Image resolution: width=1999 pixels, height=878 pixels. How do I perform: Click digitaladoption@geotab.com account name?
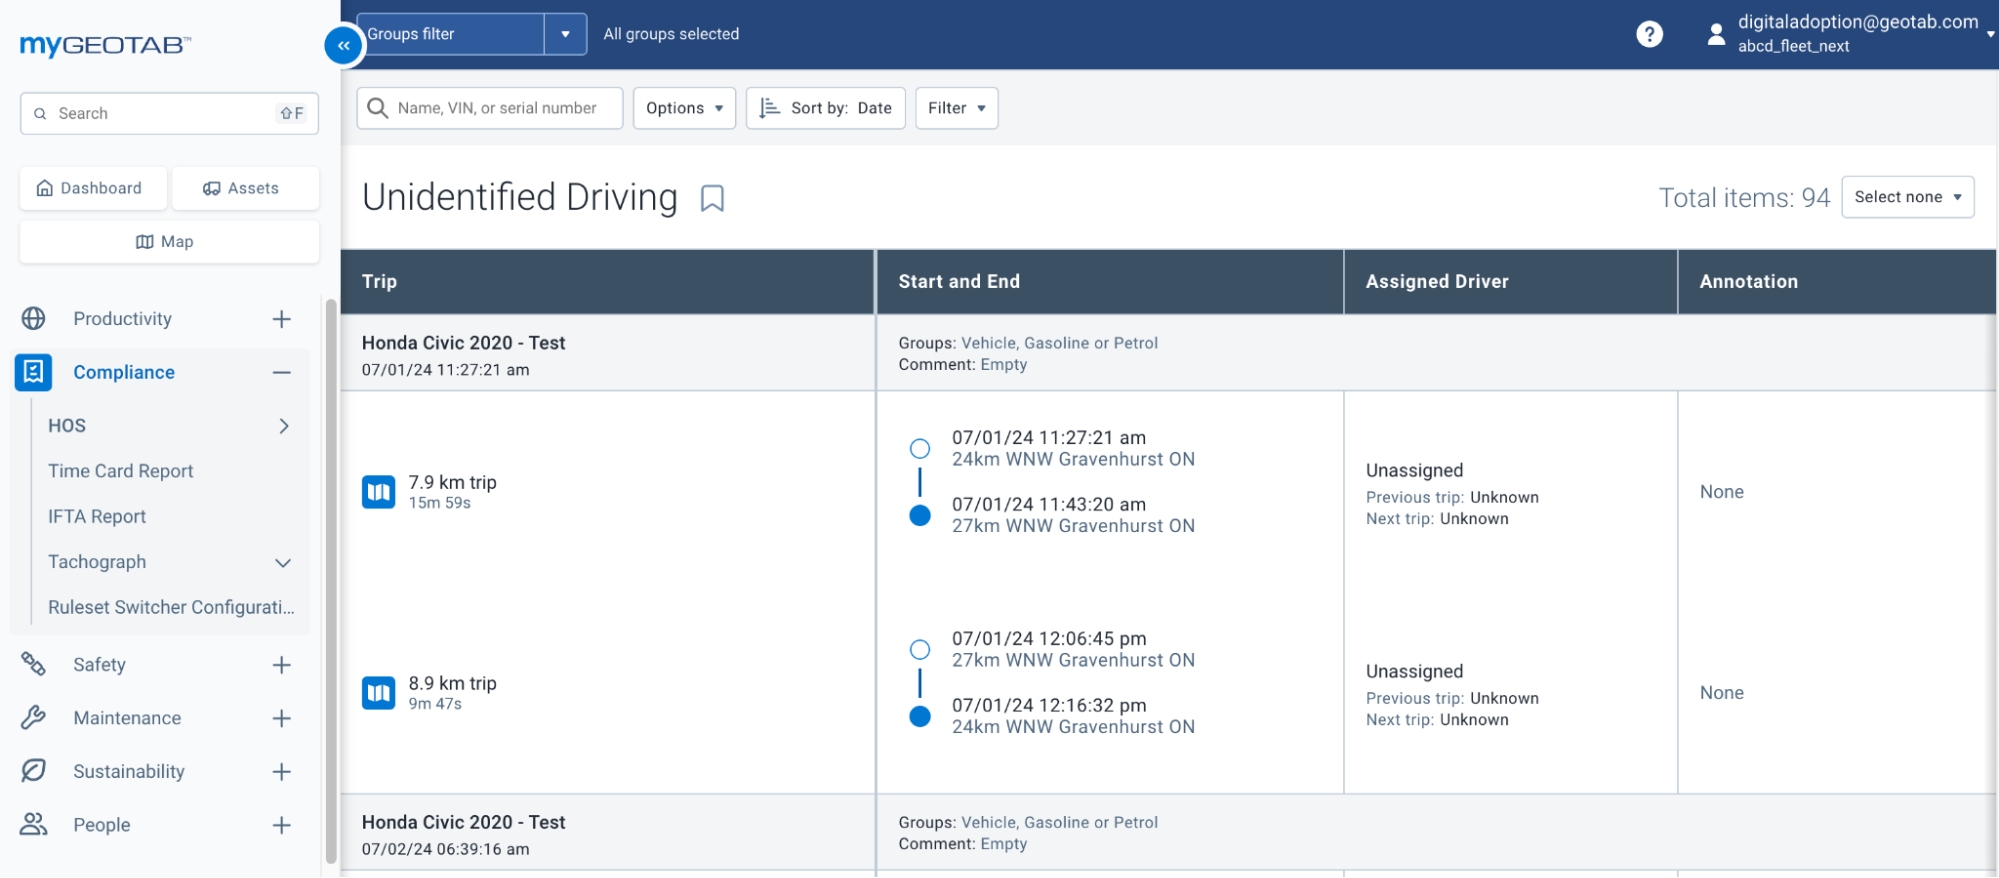coord(1858,22)
